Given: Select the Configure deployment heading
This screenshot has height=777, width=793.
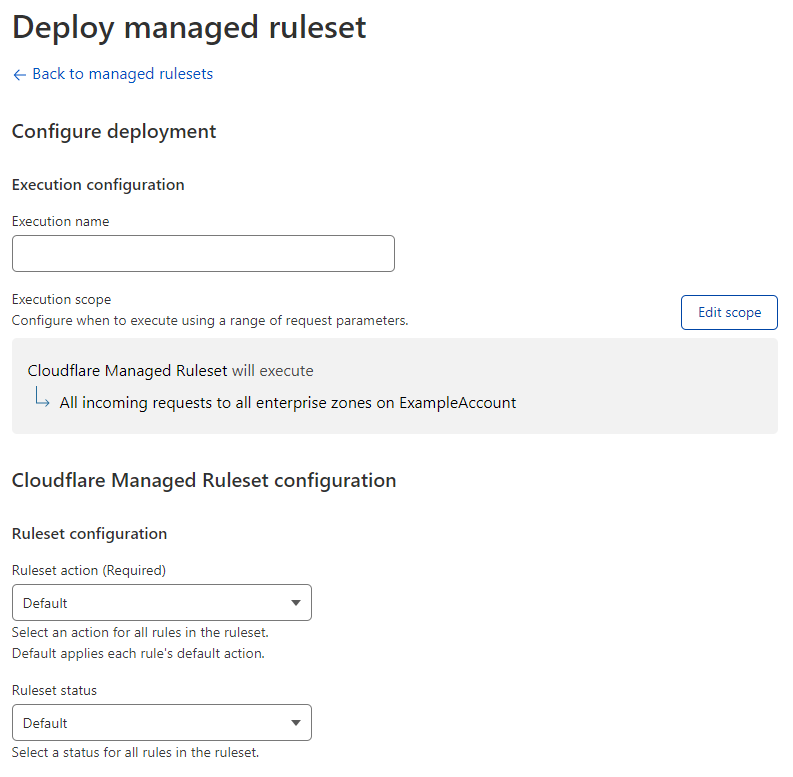Looking at the screenshot, I should (x=113, y=131).
